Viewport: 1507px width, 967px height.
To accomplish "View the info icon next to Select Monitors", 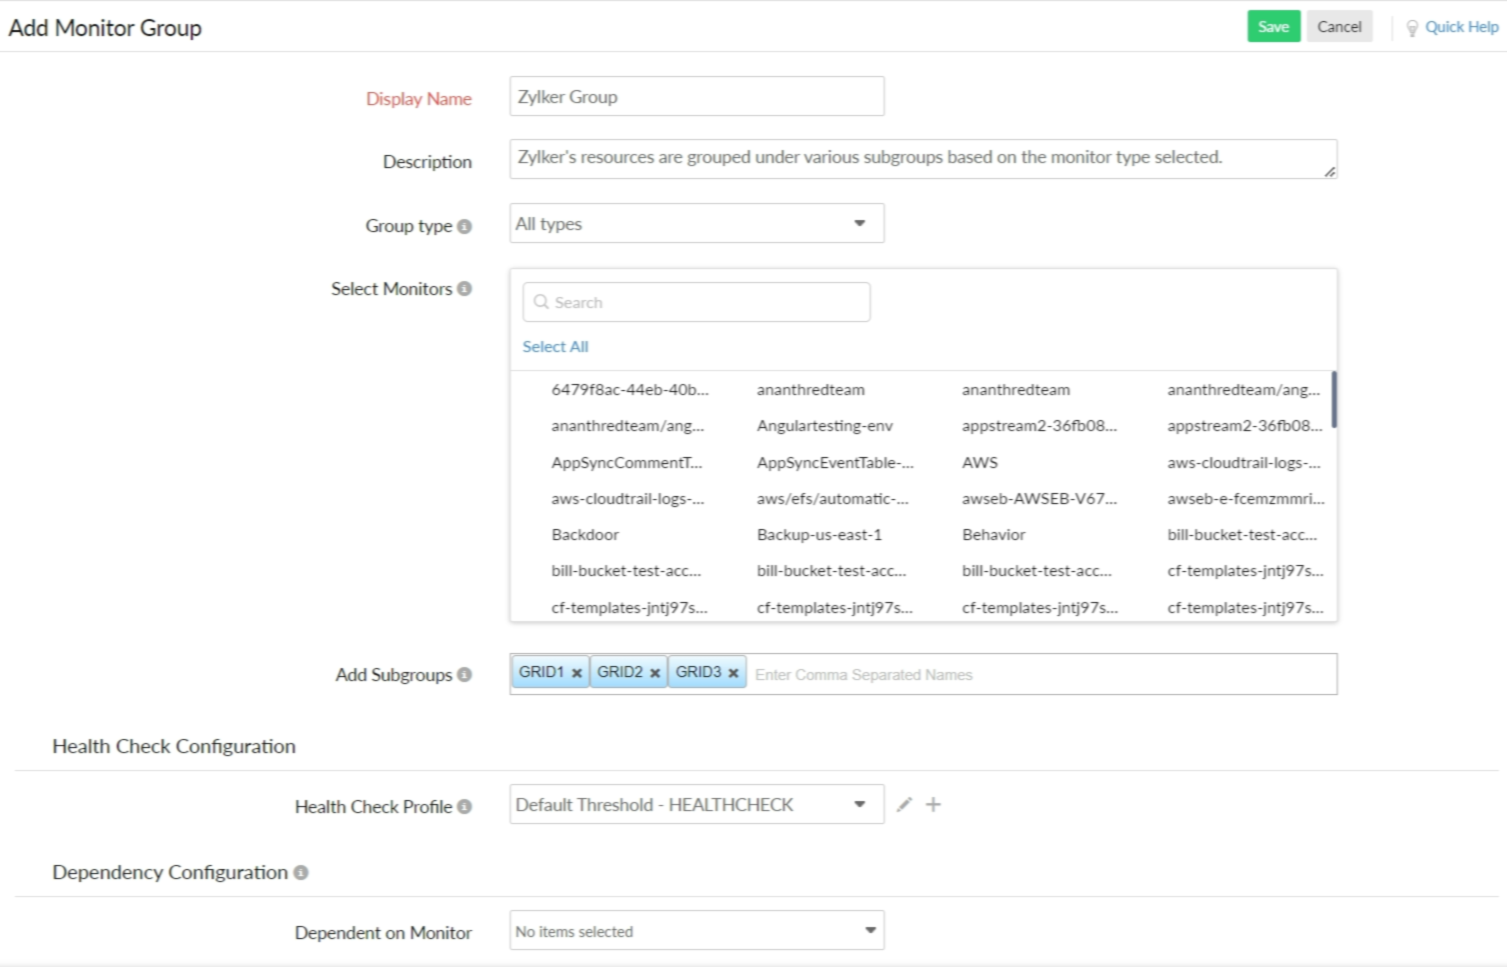I will [465, 290].
